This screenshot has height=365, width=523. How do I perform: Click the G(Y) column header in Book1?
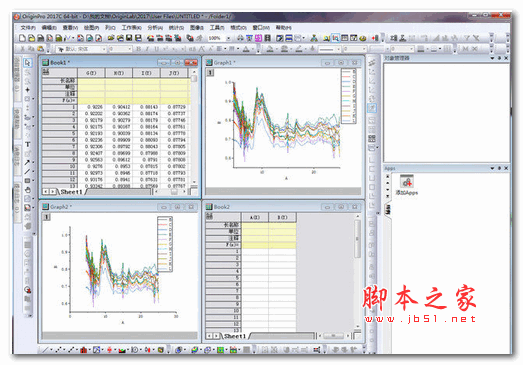point(91,73)
